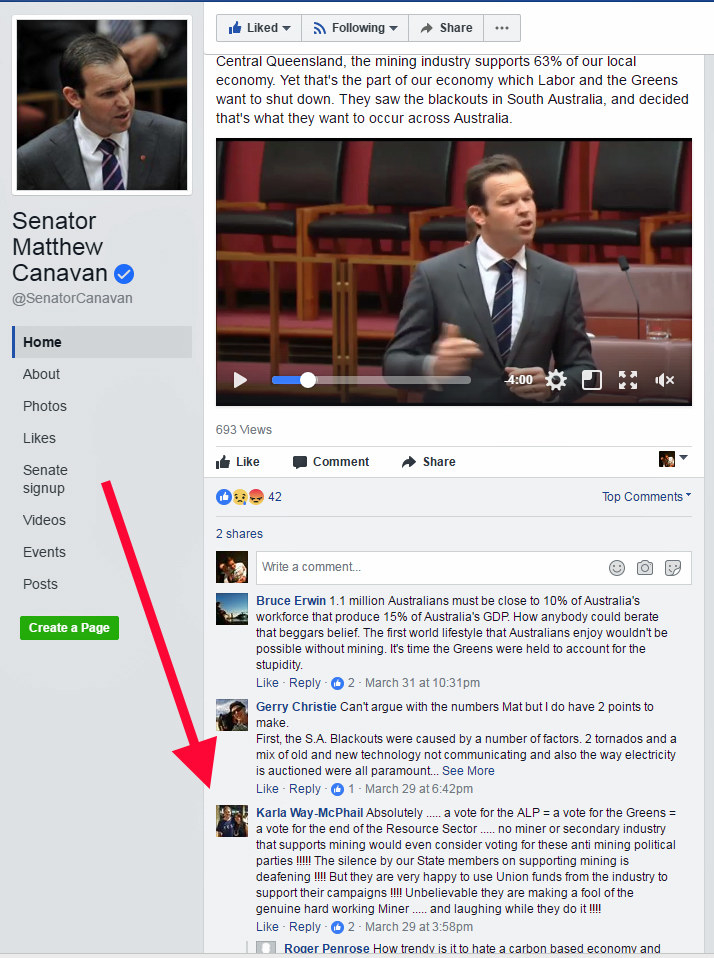Screen dimensions: 714x958
Task: Click Karla Way-McPhail's avatar thumbnail
Action: (x=232, y=821)
